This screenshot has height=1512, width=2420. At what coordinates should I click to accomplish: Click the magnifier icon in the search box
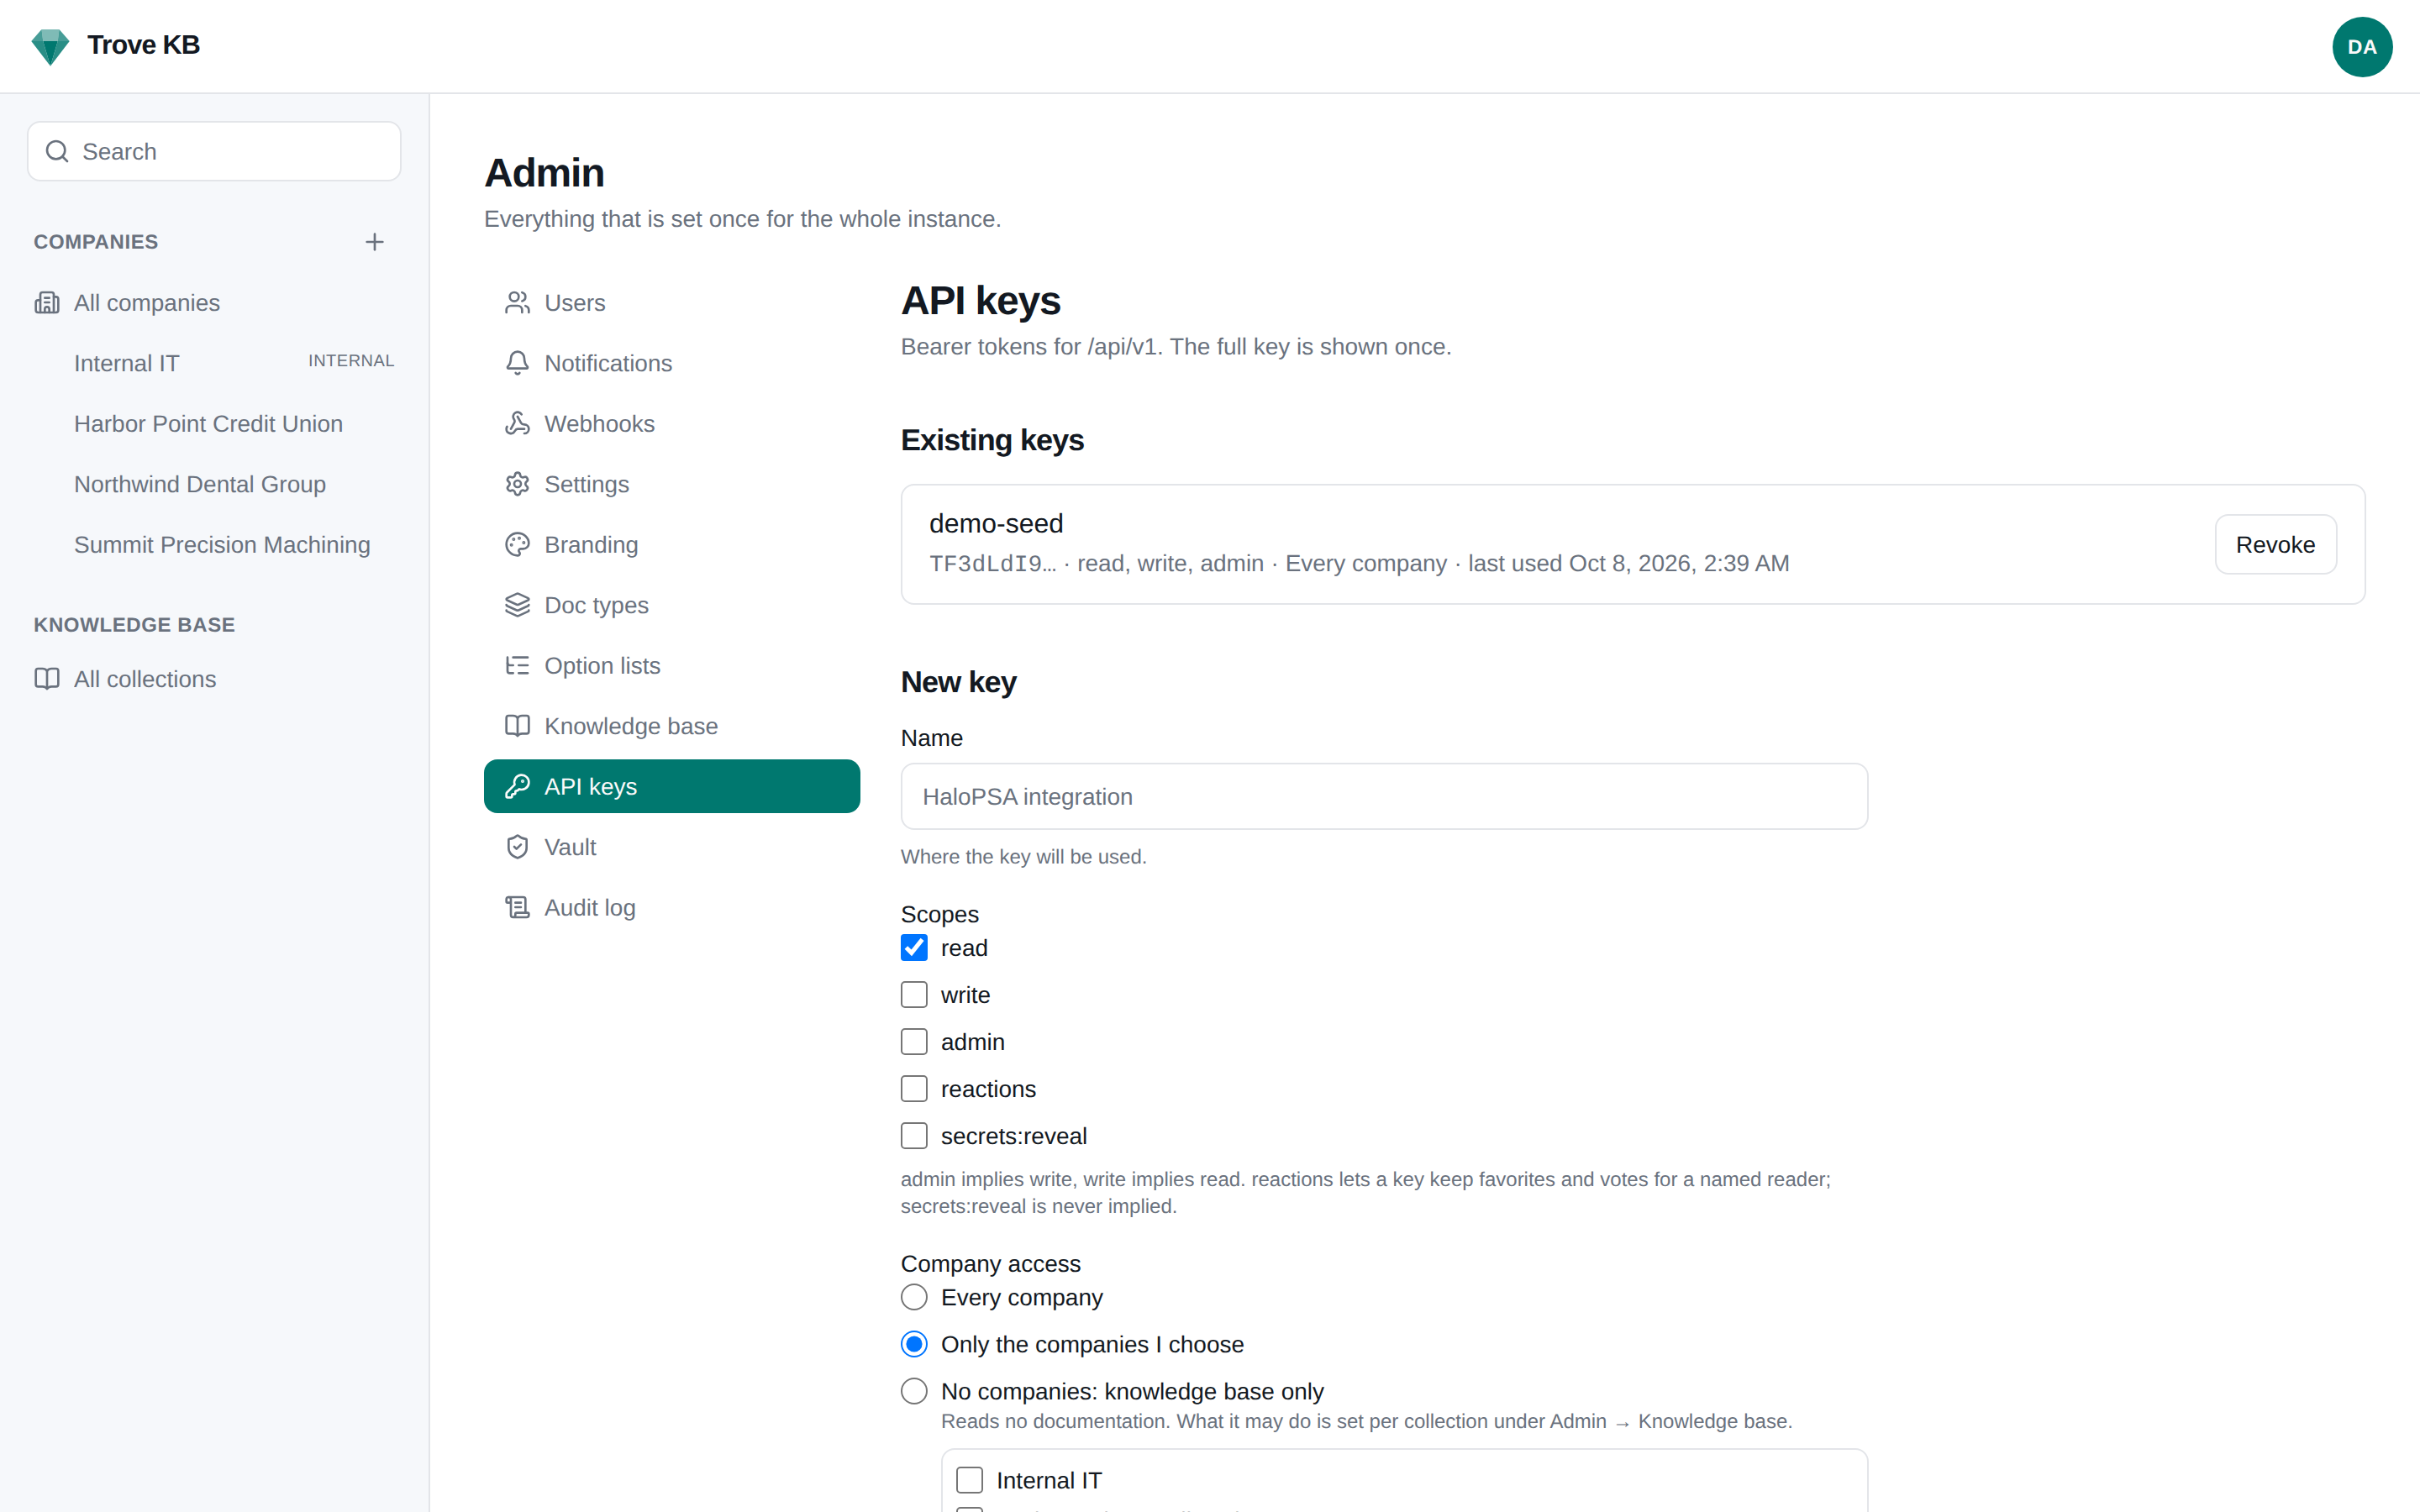[x=58, y=151]
